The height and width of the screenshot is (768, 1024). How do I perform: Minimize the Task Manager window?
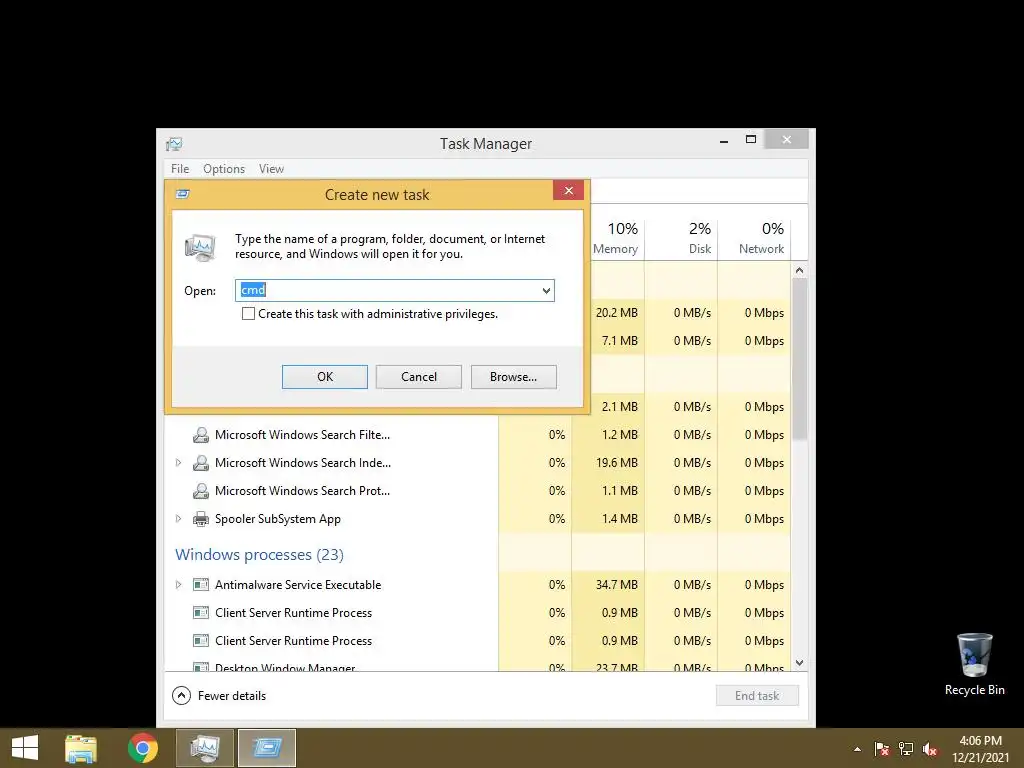point(724,140)
